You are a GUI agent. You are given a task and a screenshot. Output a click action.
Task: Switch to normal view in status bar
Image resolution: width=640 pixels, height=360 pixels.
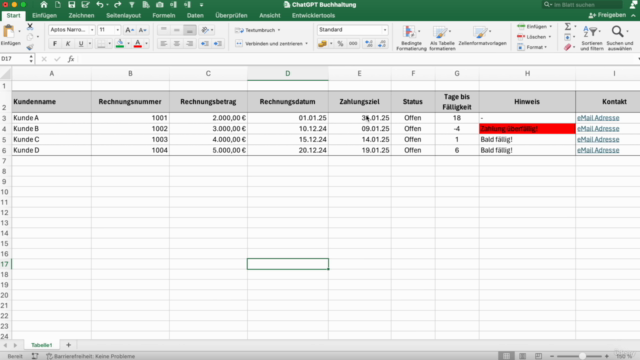[x=507, y=356]
